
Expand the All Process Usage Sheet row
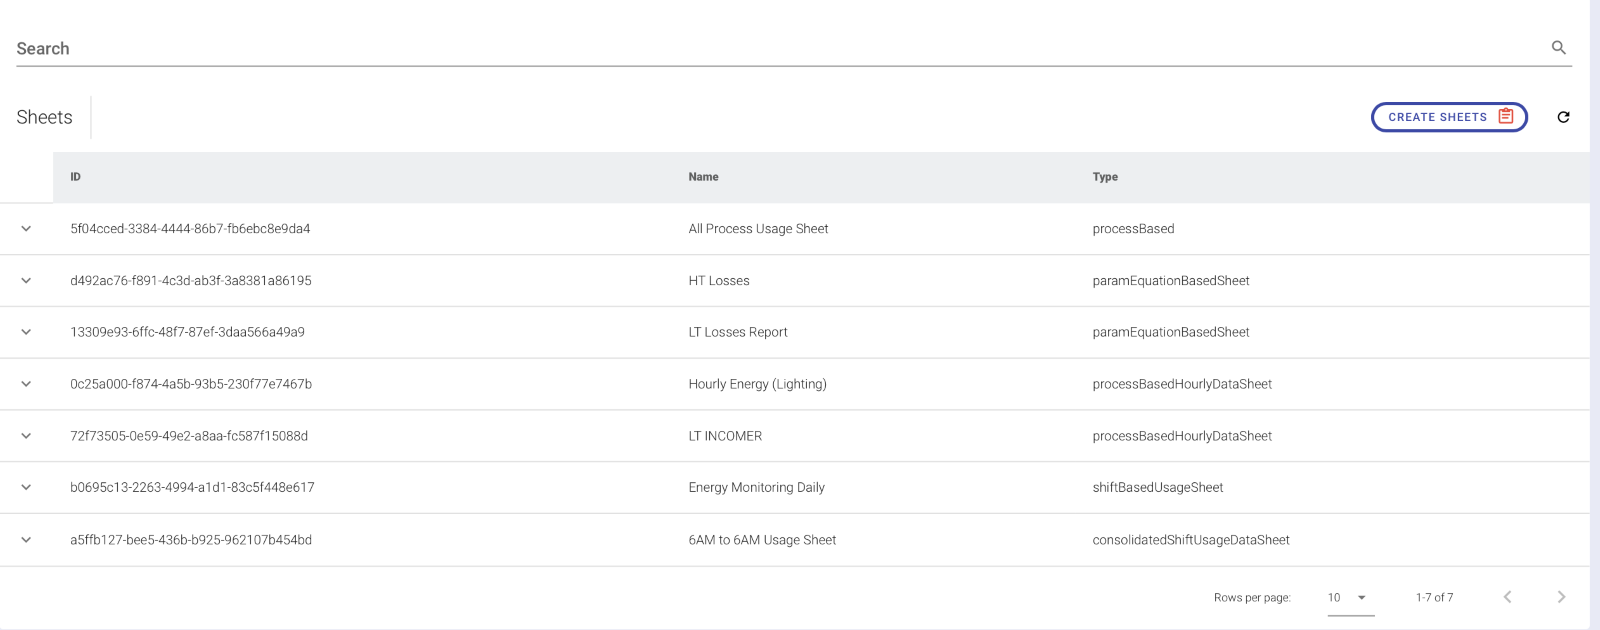[x=26, y=229]
